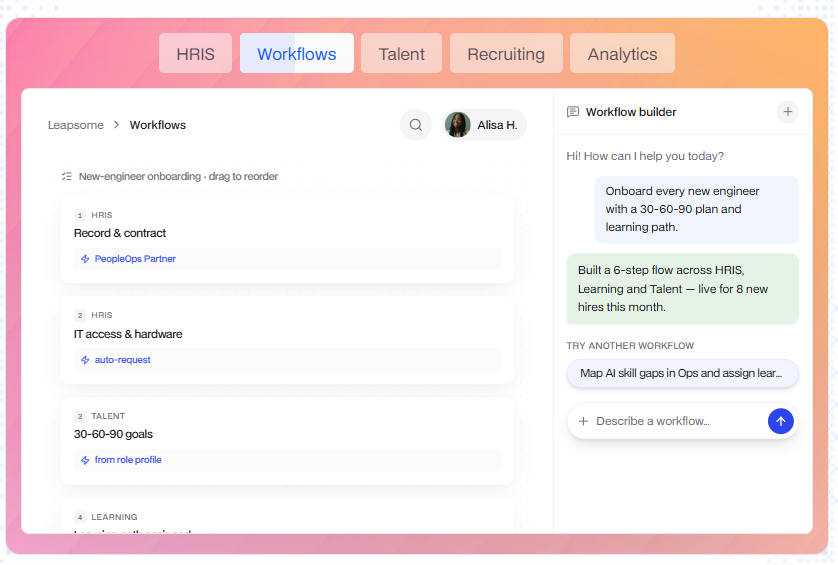Click the 30-60-90 goals step title
838x565 pixels.
tap(113, 434)
